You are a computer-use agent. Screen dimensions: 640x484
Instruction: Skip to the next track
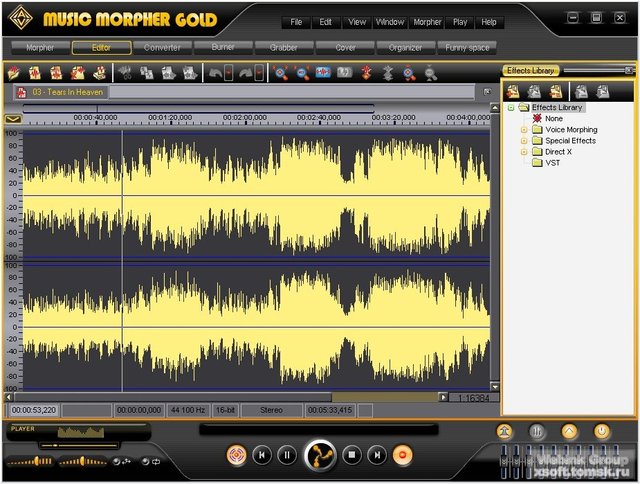coord(377,455)
